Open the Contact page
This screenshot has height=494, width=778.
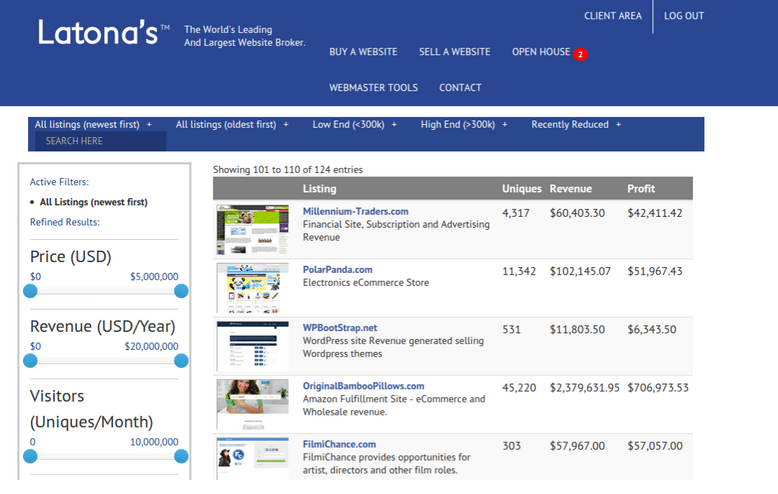click(x=460, y=88)
